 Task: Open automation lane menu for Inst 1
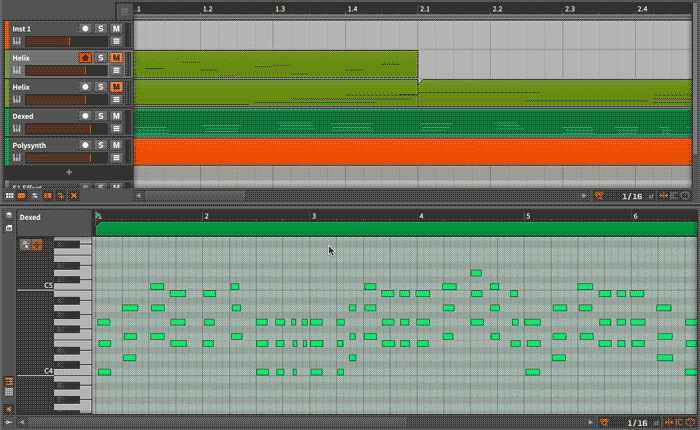[x=116, y=42]
